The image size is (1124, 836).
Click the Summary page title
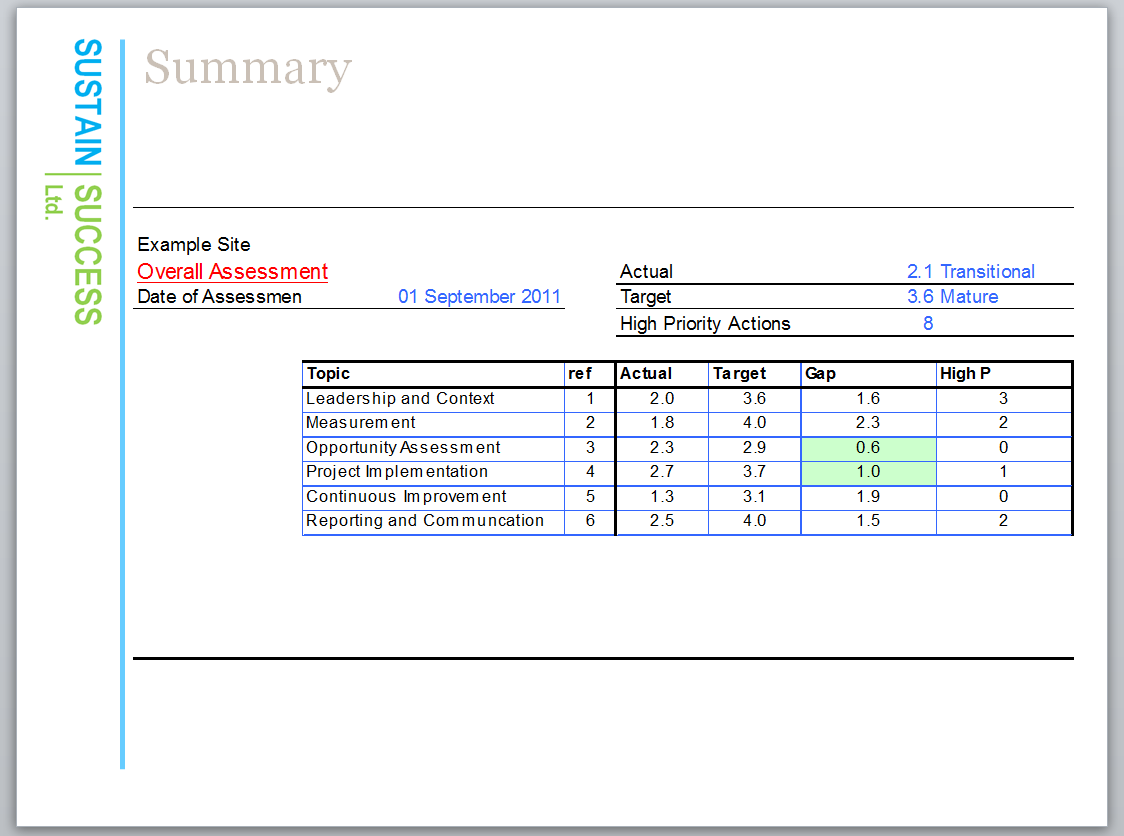pos(248,68)
